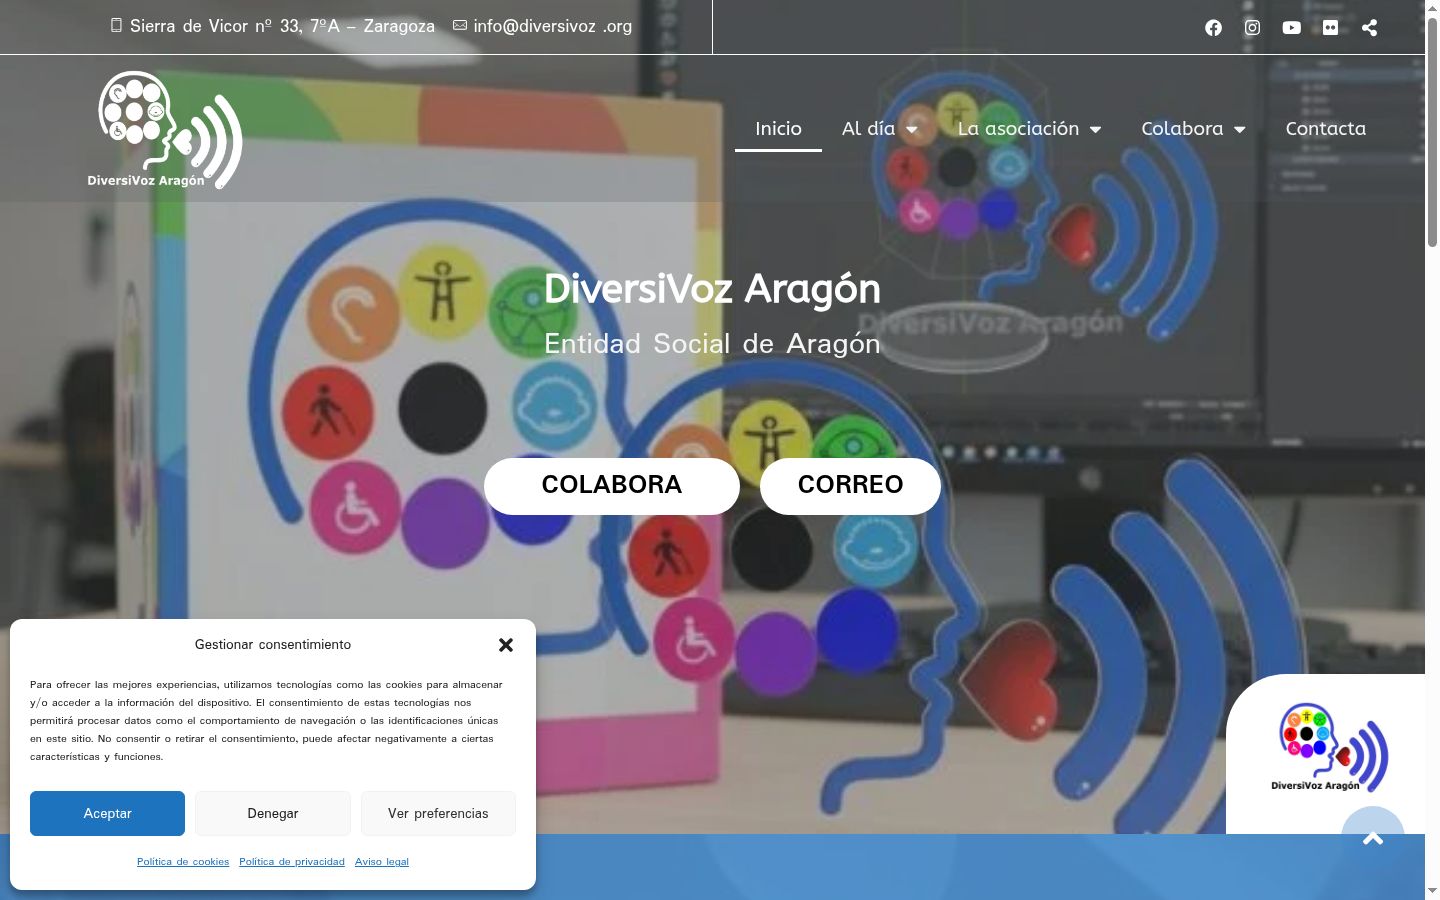Viewport: 1440px width, 900px height.
Task: Click the page vertical scrollbar thumb
Action: [1432, 132]
